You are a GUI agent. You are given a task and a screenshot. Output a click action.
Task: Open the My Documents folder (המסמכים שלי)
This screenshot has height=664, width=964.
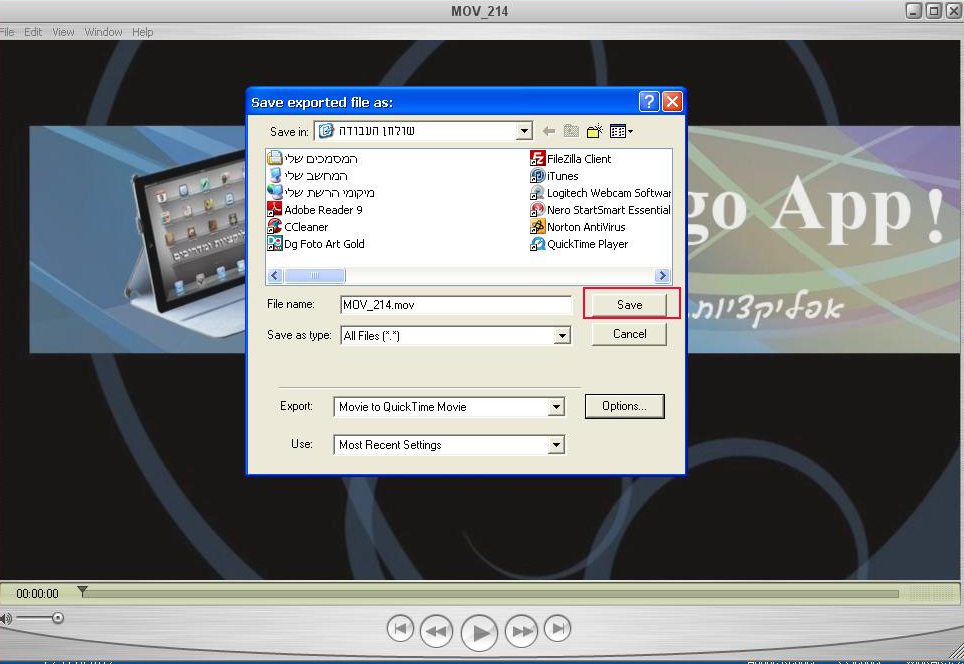312,159
